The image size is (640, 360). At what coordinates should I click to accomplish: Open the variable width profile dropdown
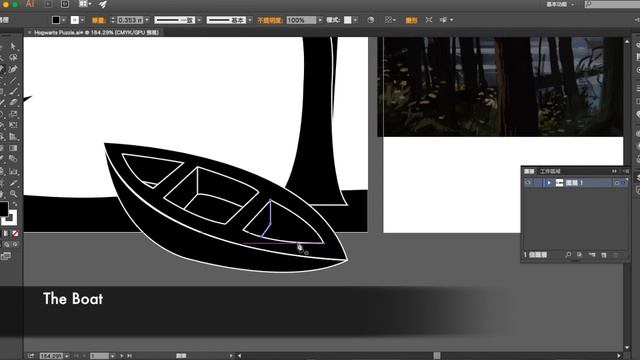click(199, 20)
